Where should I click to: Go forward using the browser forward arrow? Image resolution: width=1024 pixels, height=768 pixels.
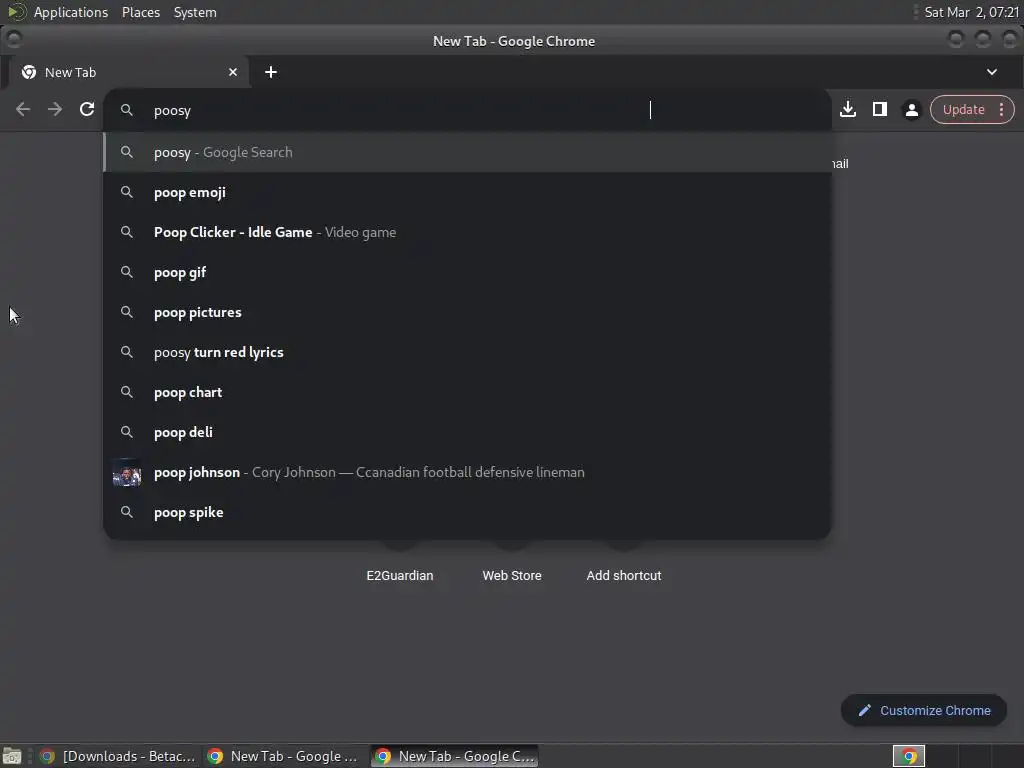pyautogui.click(x=55, y=109)
